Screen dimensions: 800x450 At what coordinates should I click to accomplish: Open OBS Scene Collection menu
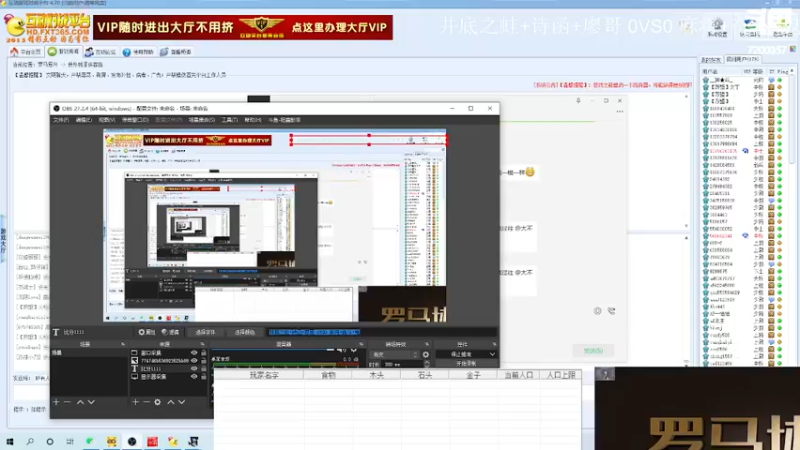[202, 120]
